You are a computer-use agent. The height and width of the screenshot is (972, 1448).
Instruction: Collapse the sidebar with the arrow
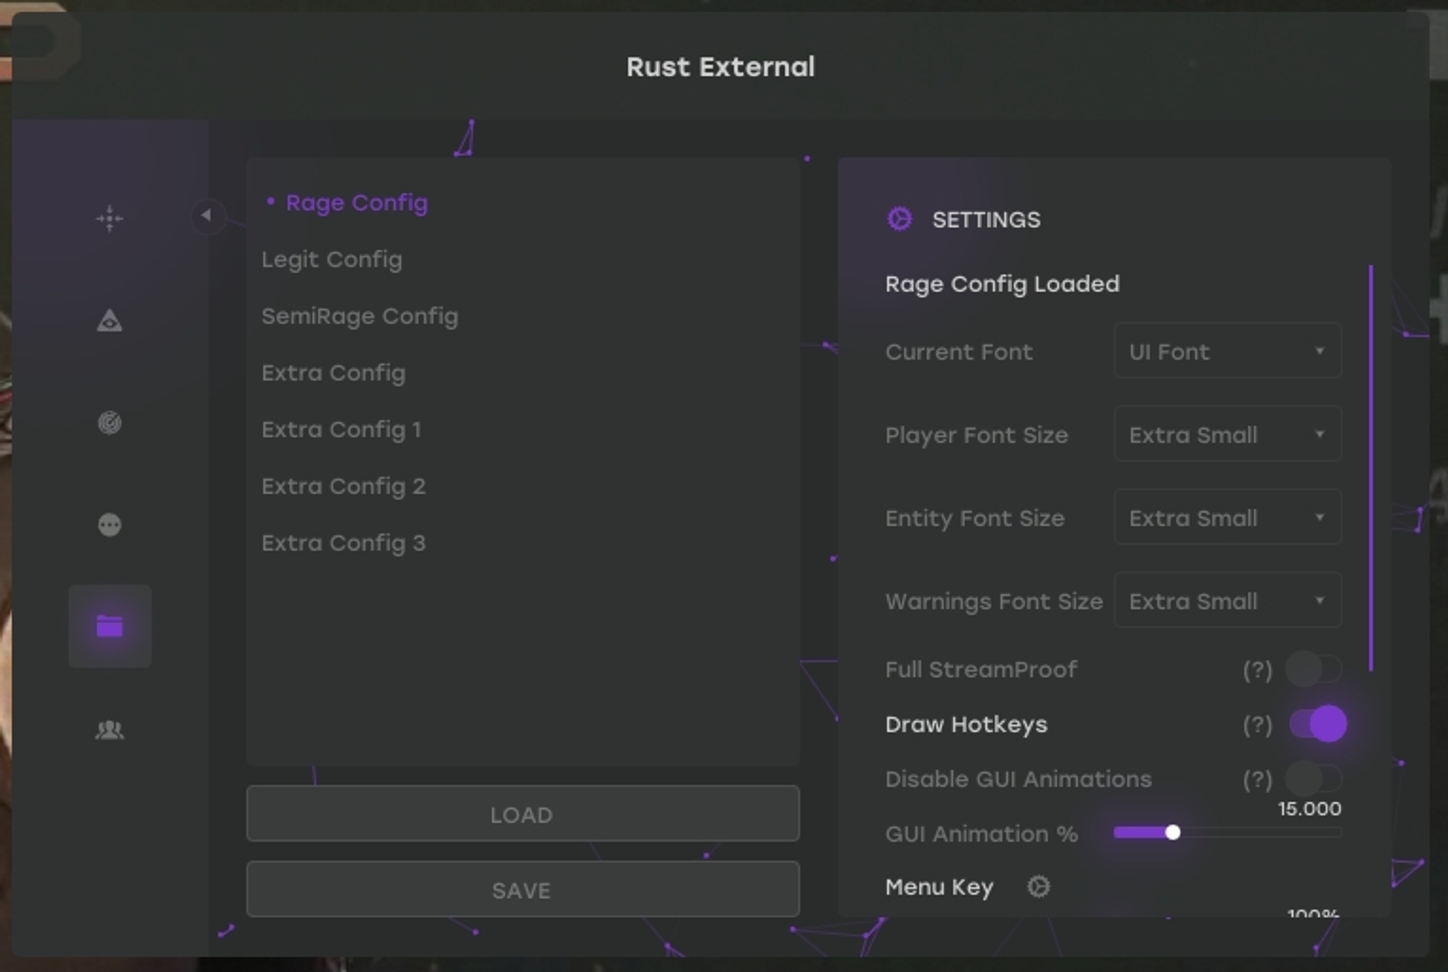[x=207, y=215]
